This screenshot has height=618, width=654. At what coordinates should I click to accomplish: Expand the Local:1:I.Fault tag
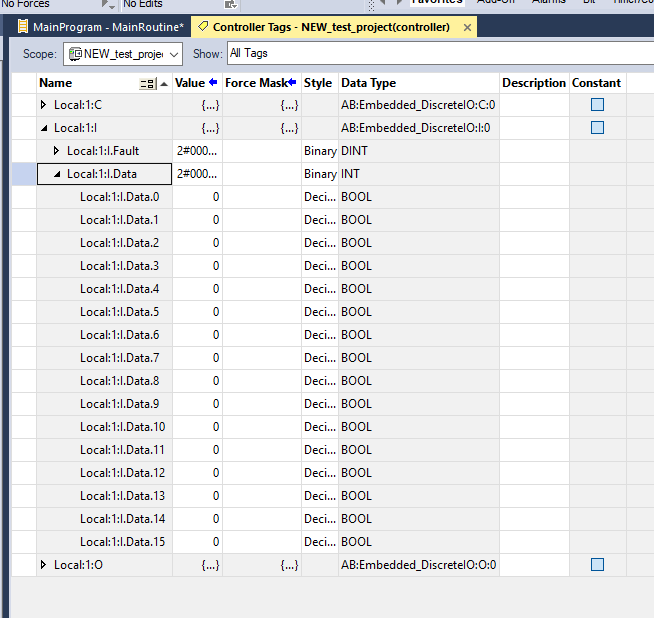tap(57, 151)
